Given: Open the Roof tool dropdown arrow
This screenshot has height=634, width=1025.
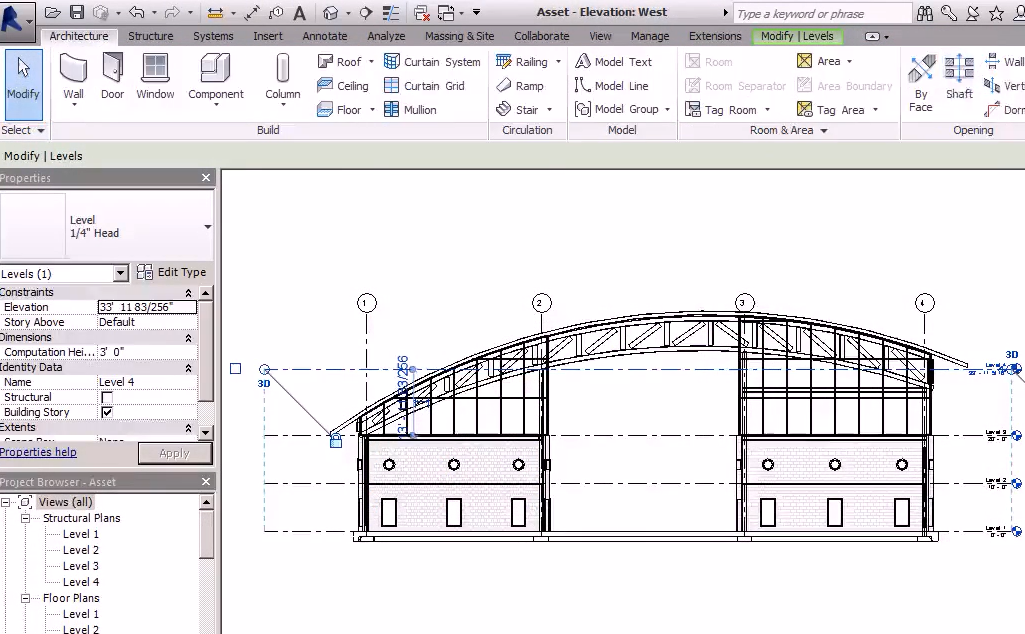Looking at the screenshot, I should pos(371,62).
